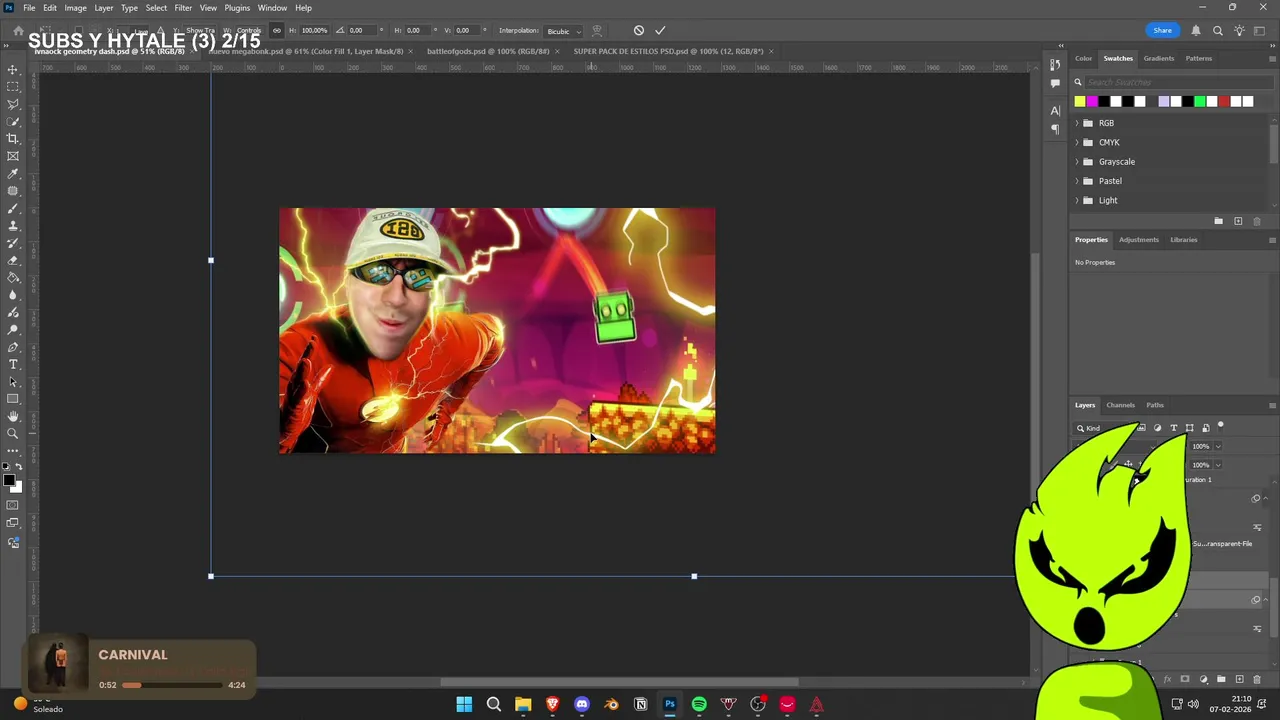Select the Eraser tool
1280x720 pixels.
(x=13, y=260)
